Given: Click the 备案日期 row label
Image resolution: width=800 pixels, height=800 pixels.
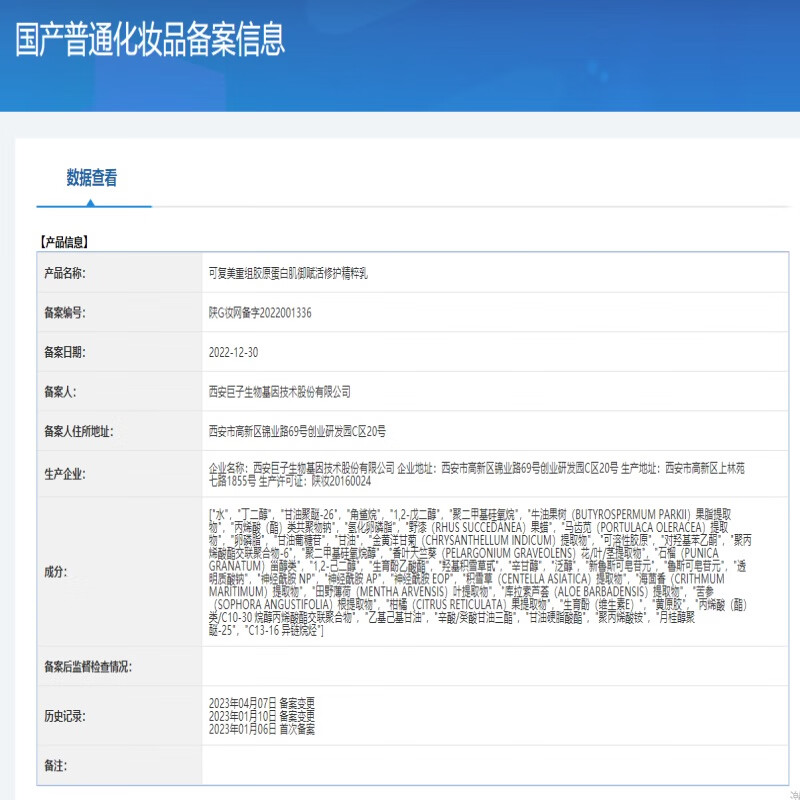Looking at the screenshot, I should pos(64,352).
